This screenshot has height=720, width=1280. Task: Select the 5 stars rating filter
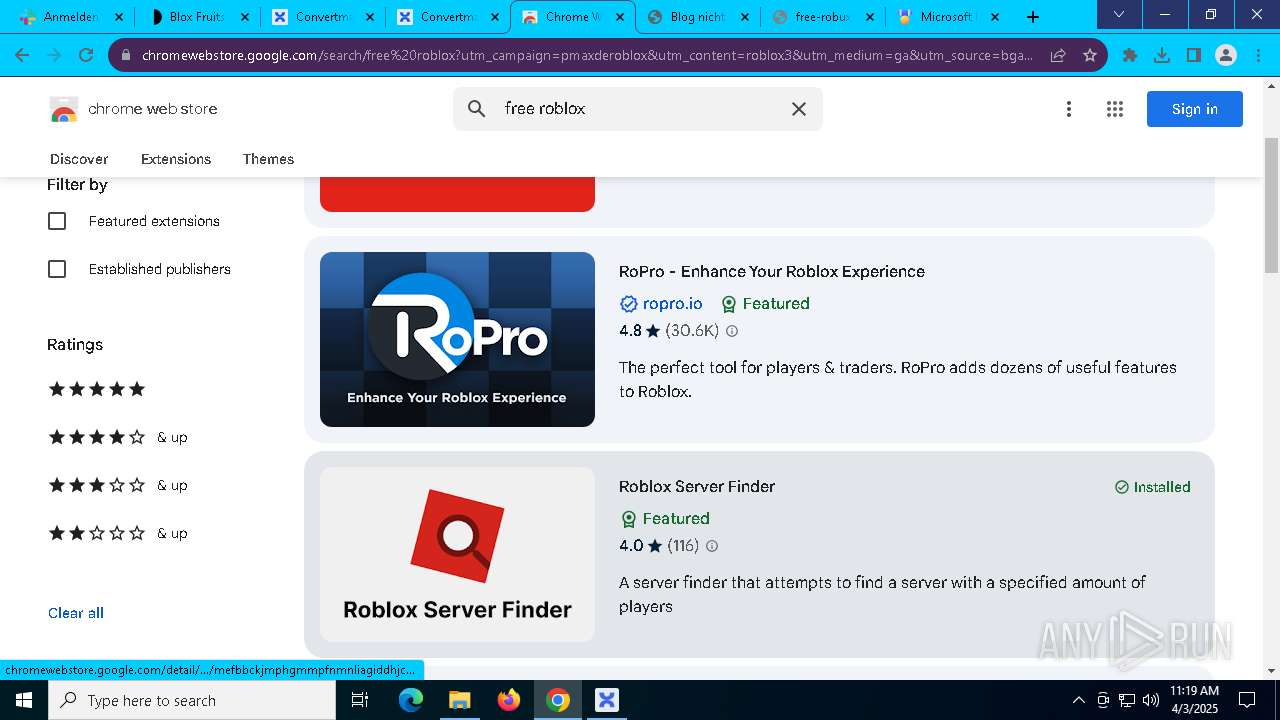(x=97, y=389)
